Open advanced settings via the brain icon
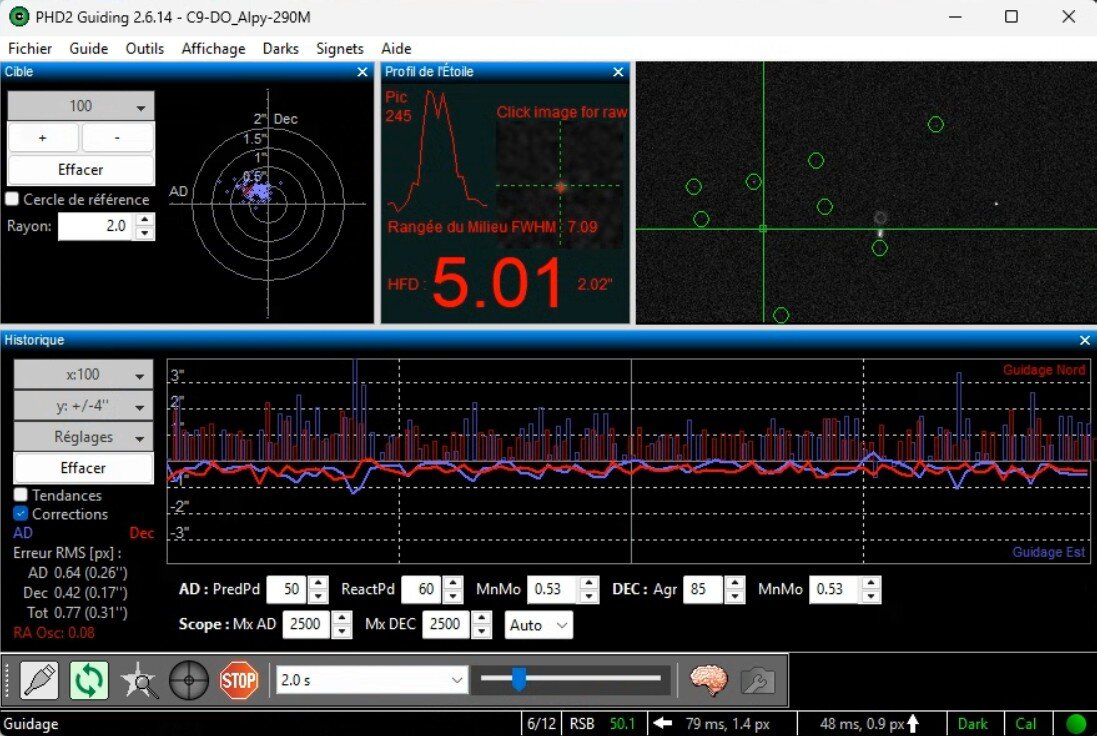 (708, 679)
